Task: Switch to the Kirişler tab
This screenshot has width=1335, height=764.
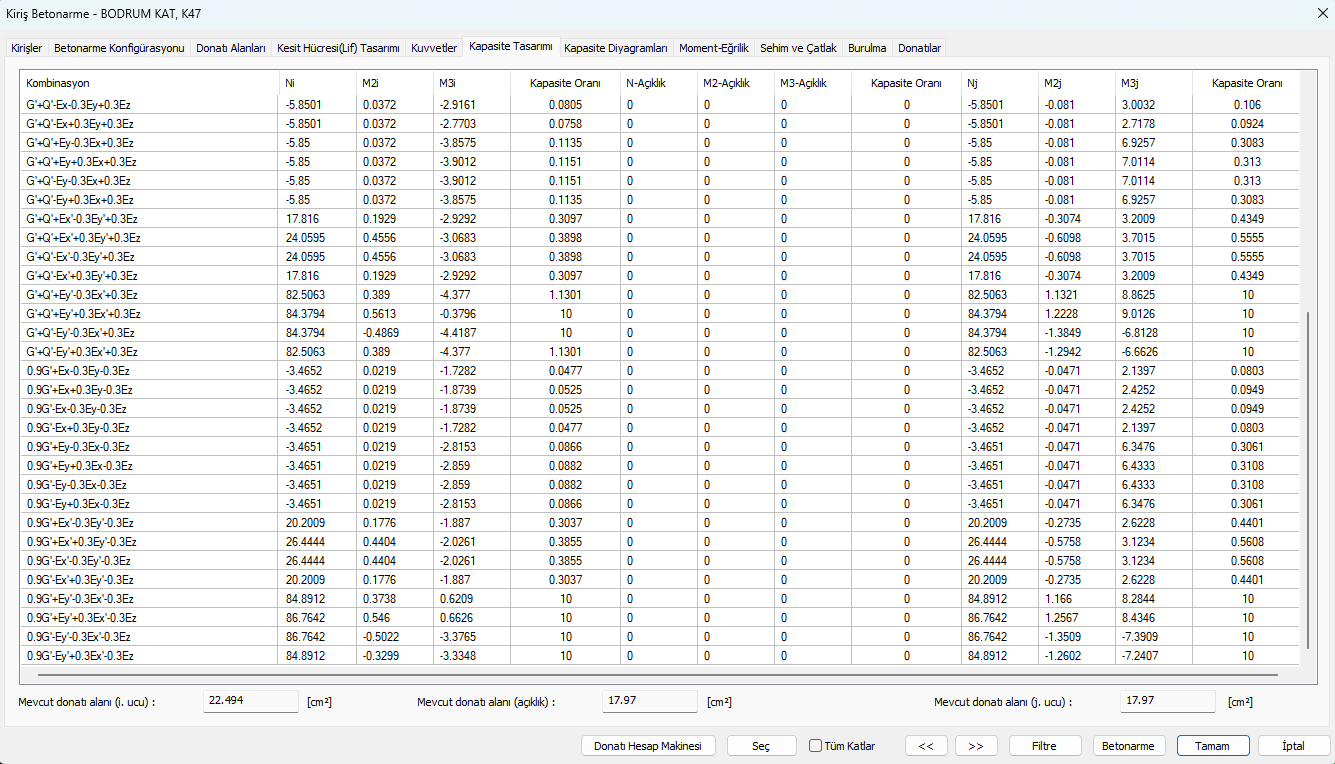Action: (26, 48)
